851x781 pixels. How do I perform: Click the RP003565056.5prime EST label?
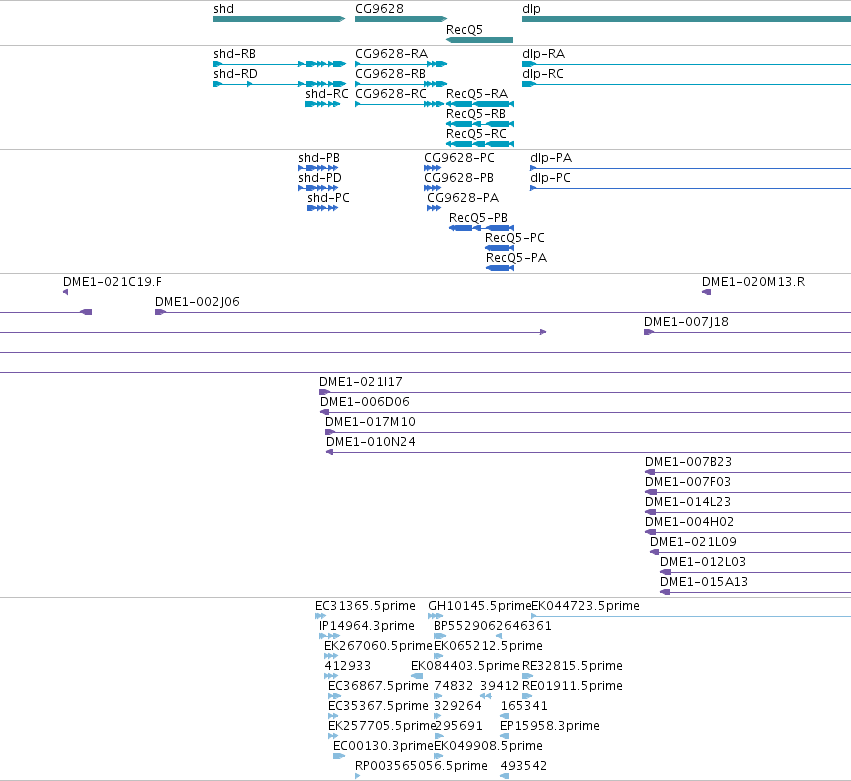click(421, 767)
